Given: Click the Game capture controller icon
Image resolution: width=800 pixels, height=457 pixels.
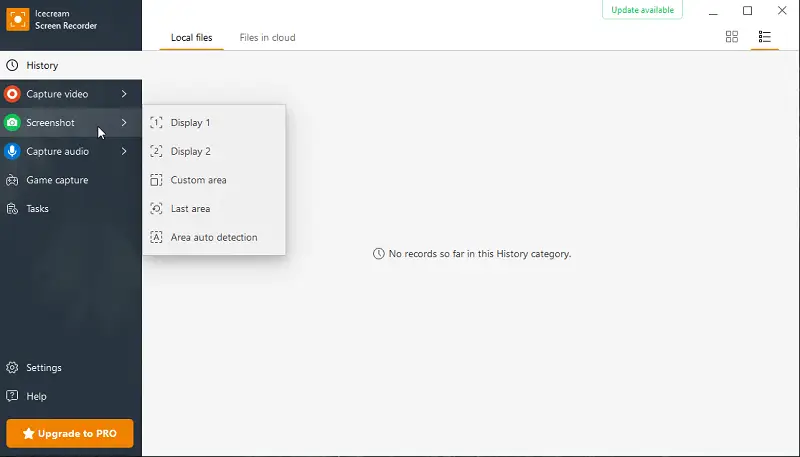Looking at the screenshot, I should click(x=12, y=181).
